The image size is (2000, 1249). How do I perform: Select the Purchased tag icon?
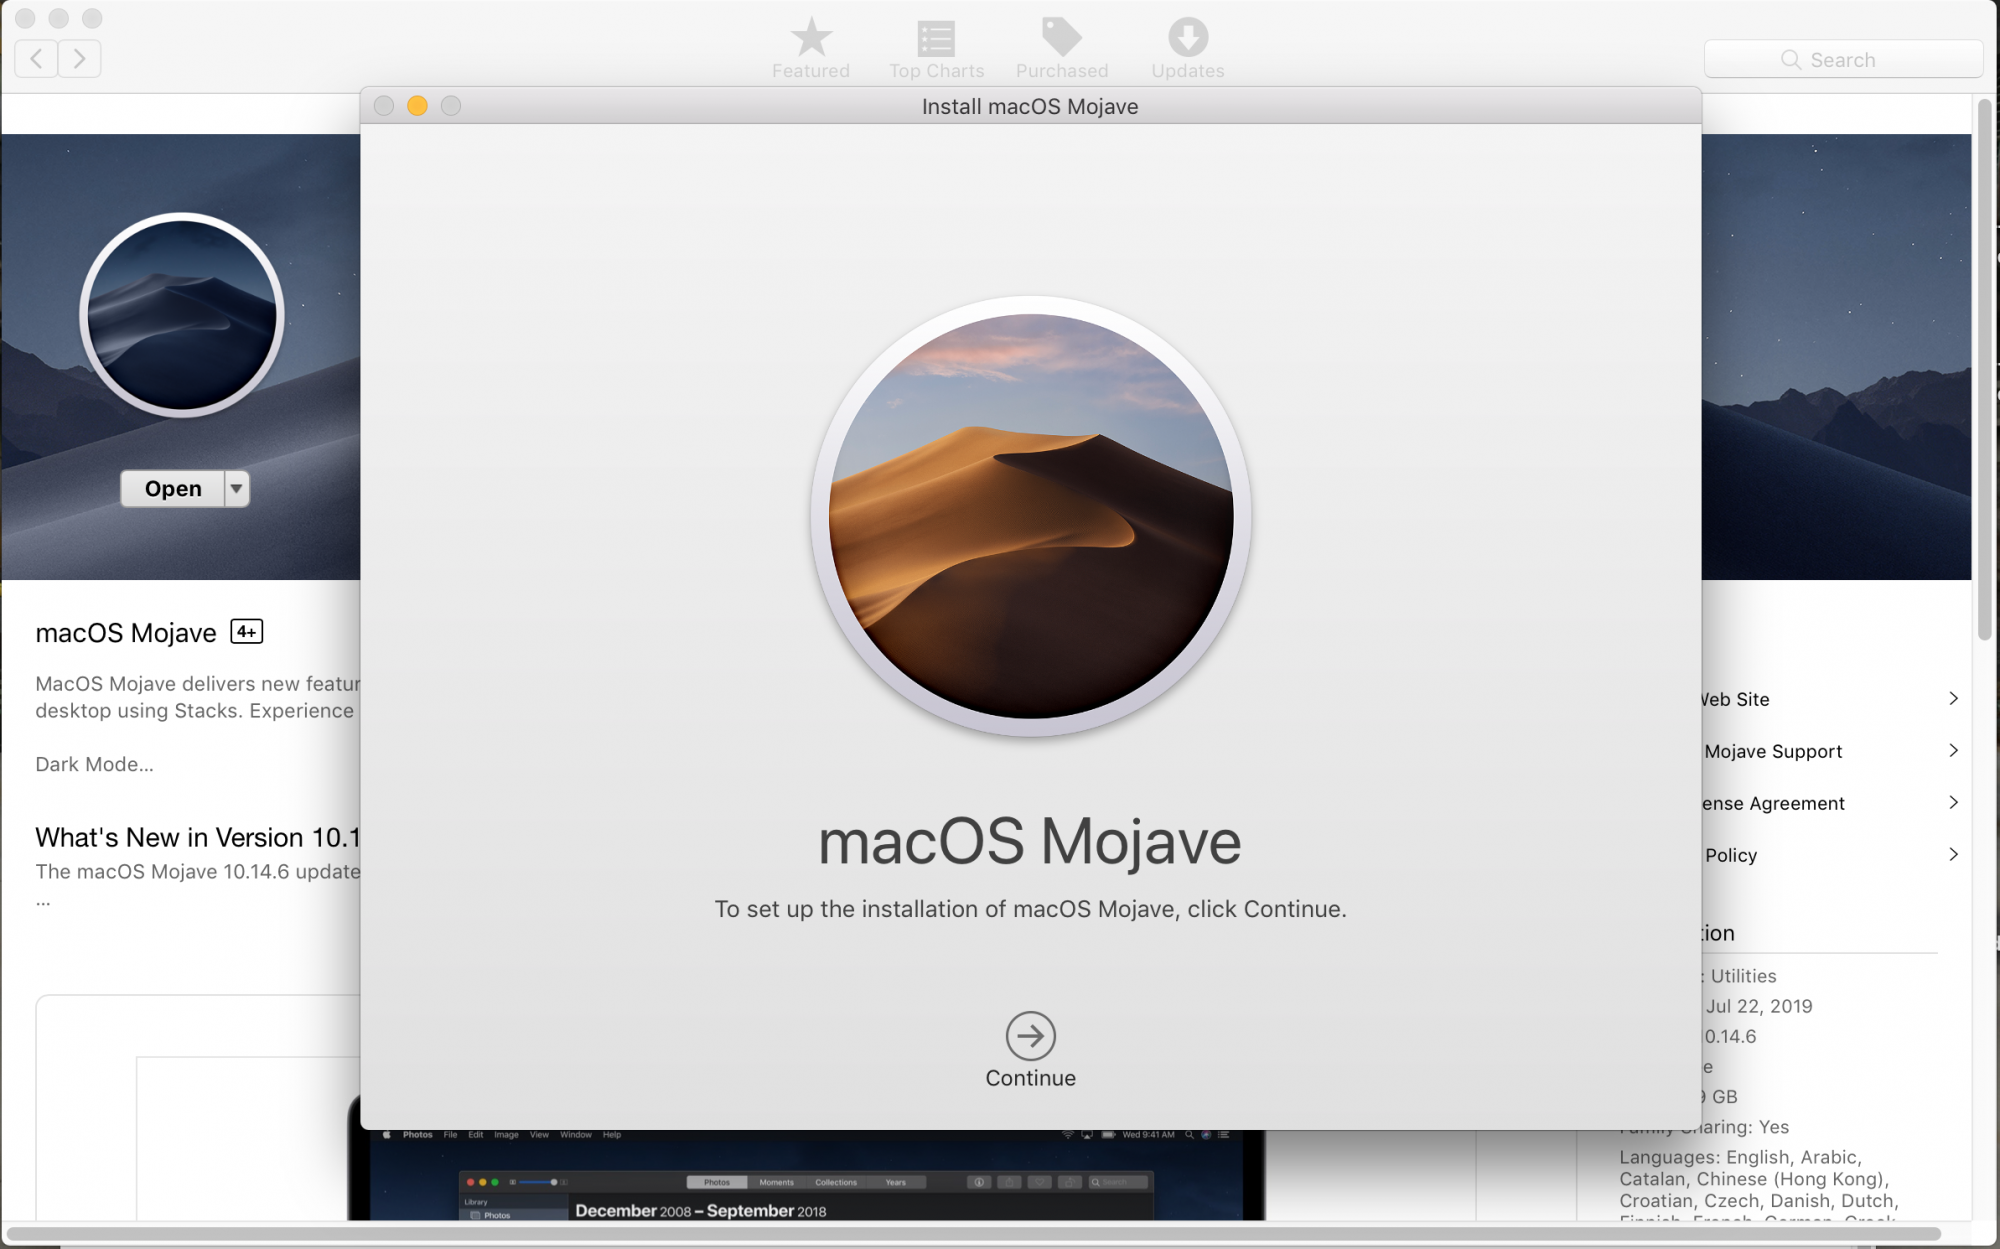click(1061, 38)
